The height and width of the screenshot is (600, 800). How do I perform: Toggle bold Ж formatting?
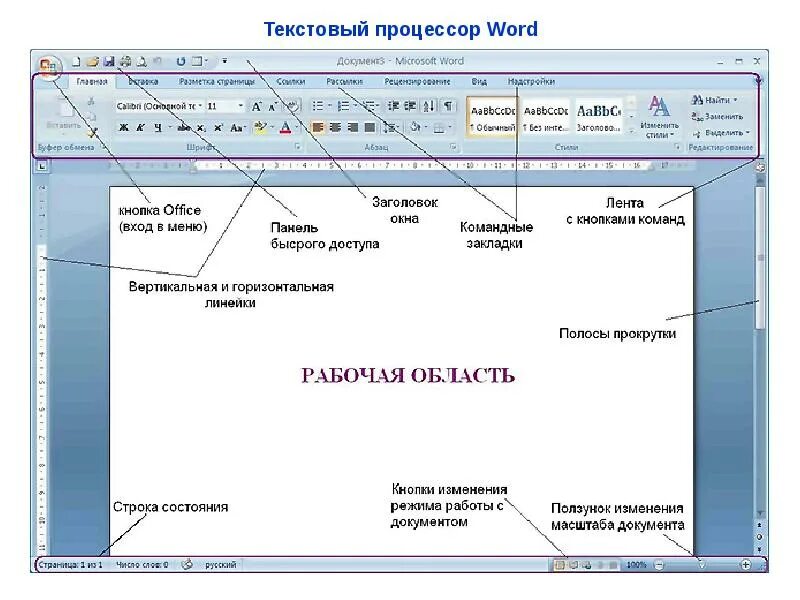(124, 128)
